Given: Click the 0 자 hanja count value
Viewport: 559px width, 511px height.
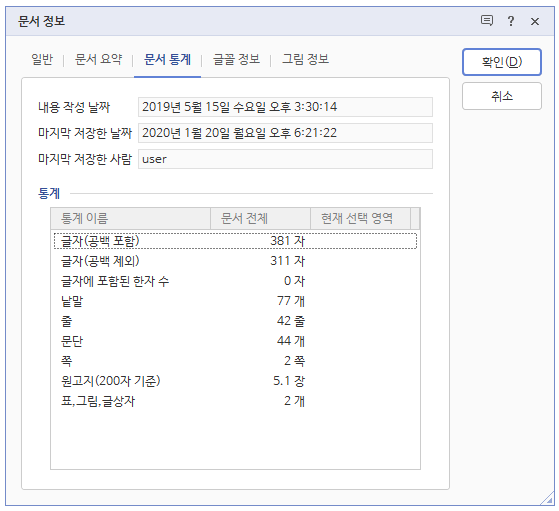Looking at the screenshot, I should pyautogui.click(x=294, y=281).
